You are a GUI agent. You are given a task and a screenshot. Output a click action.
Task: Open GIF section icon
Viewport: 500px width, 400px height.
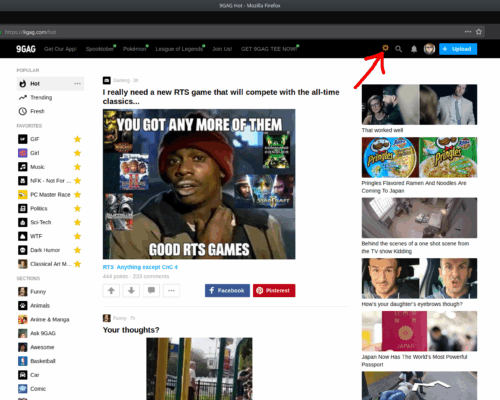(22, 139)
